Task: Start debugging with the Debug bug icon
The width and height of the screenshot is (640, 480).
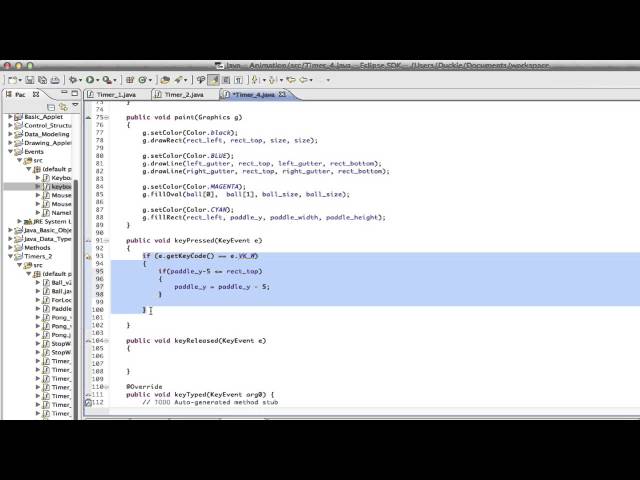Action: point(73,80)
